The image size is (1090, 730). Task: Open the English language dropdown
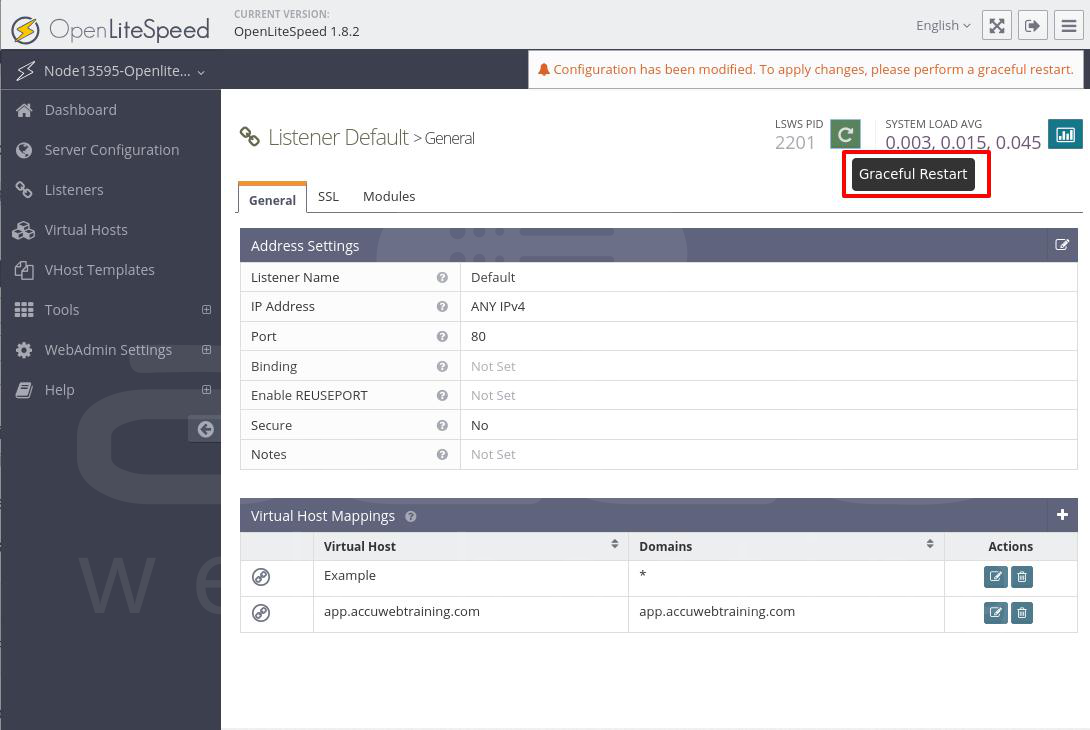[943, 26]
